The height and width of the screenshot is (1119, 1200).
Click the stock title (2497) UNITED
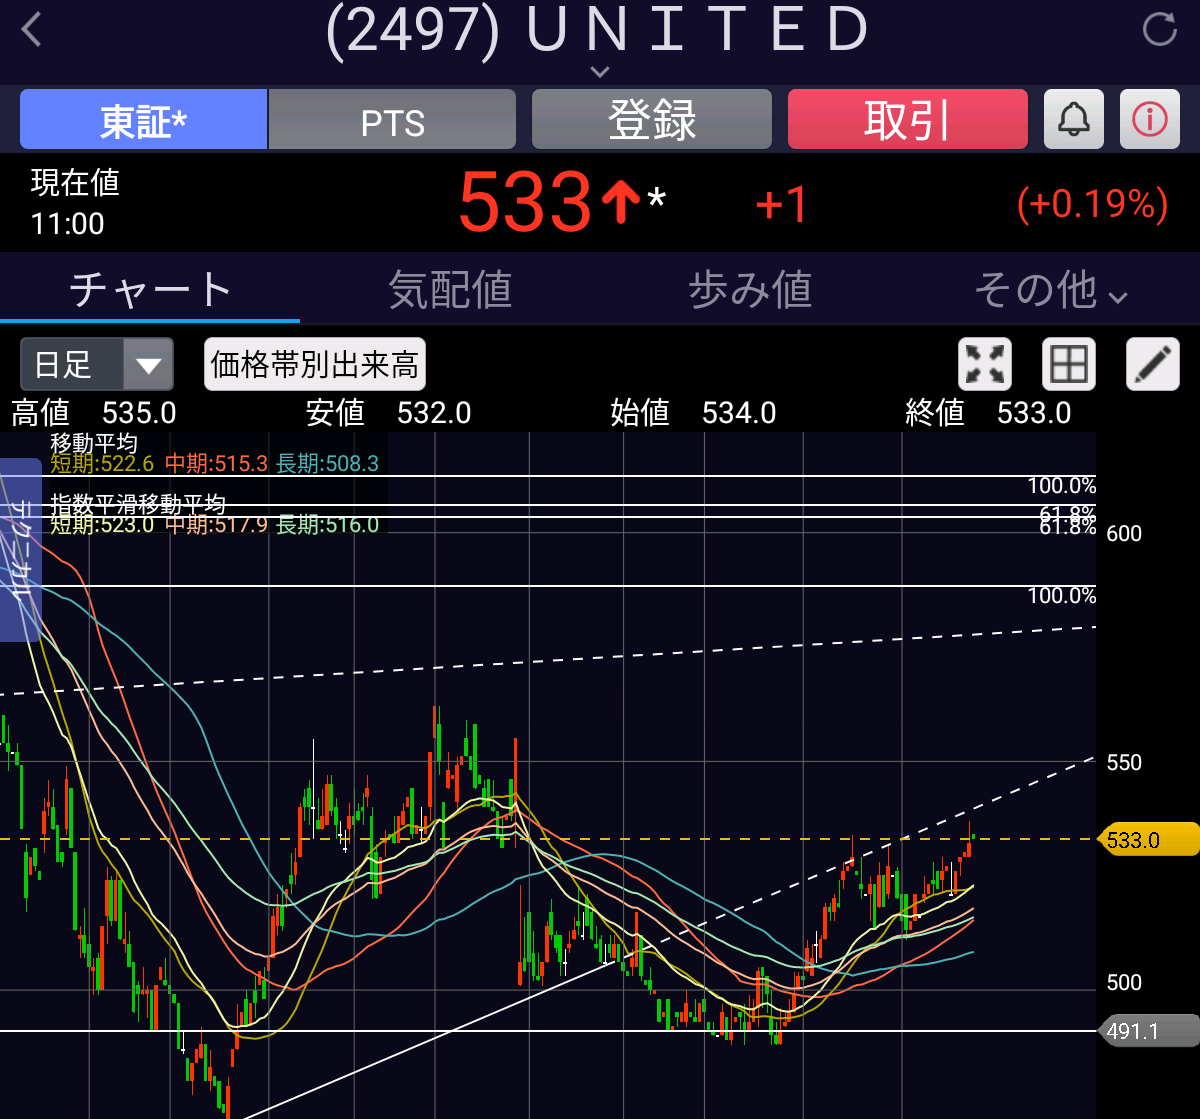598,30
